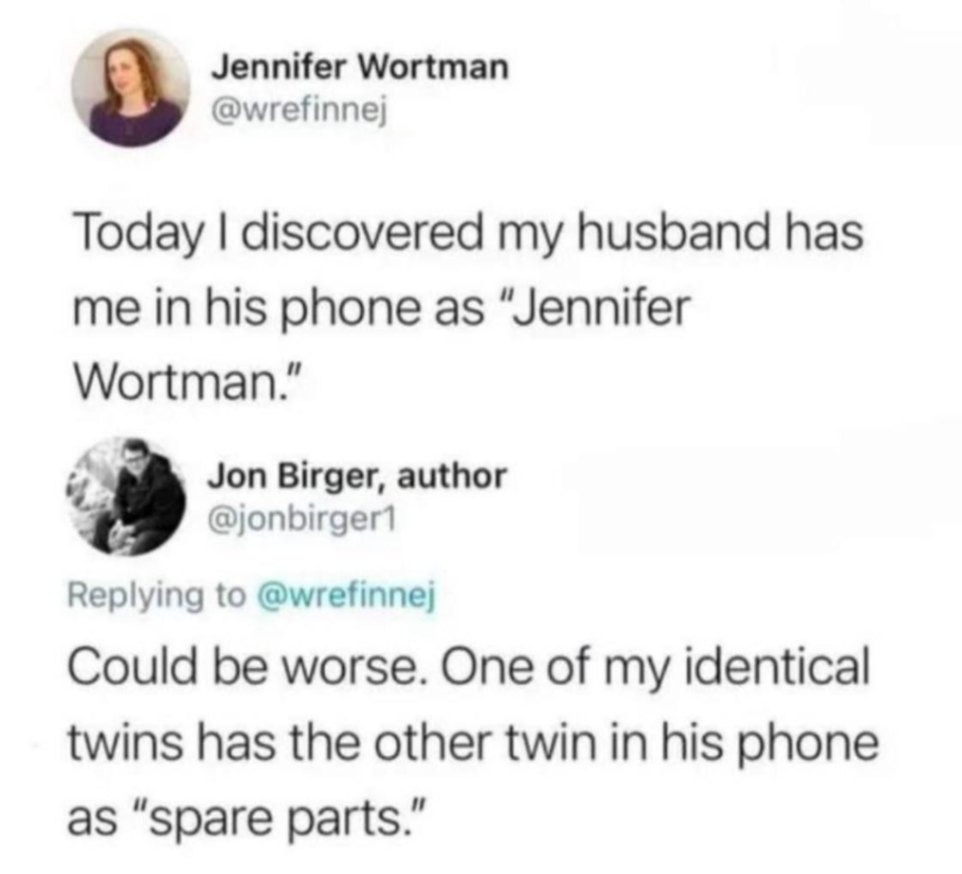Click the quoted word "Wortman." in tweet
The width and height of the screenshot is (962, 874).
[x=188, y=383]
